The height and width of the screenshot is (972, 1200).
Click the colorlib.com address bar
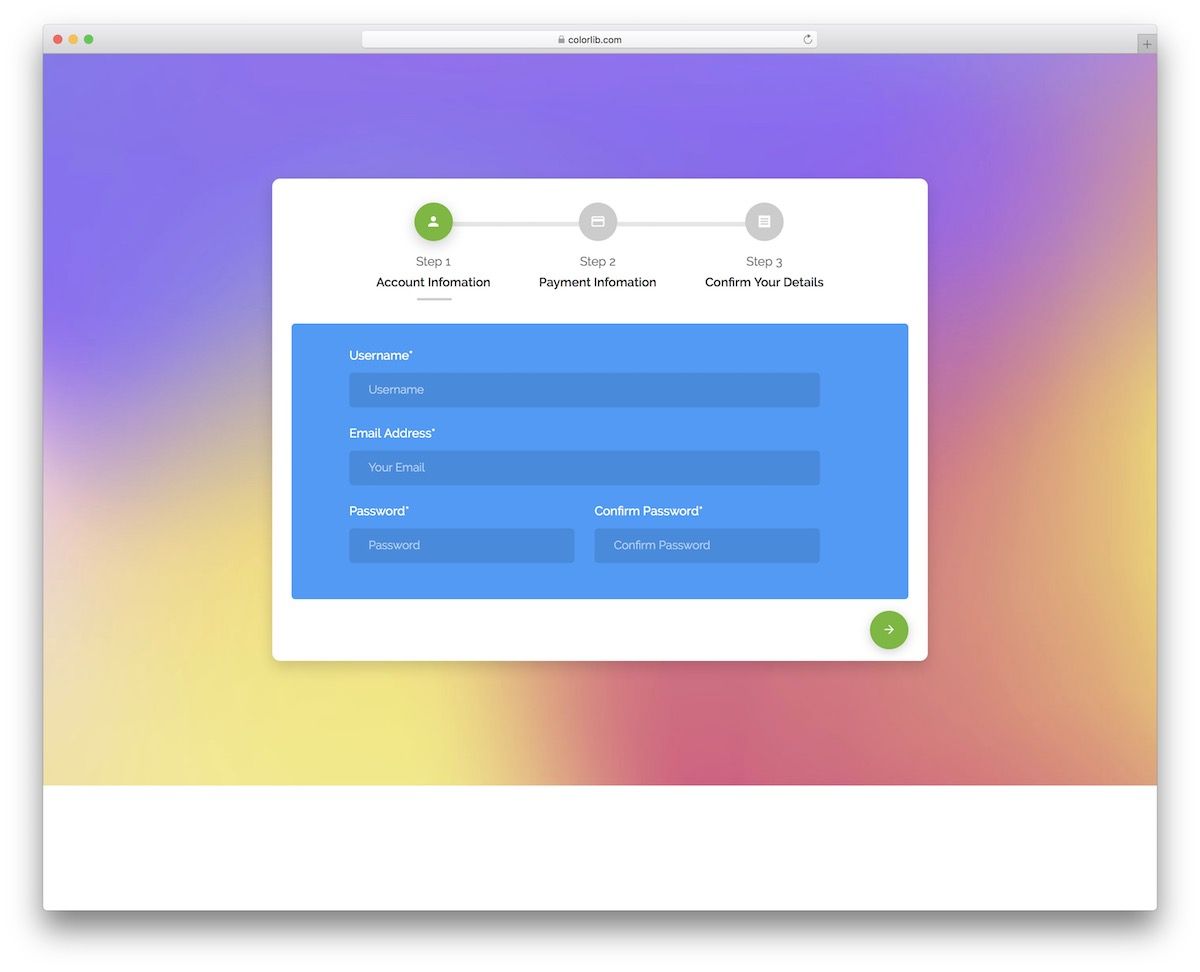pos(589,40)
